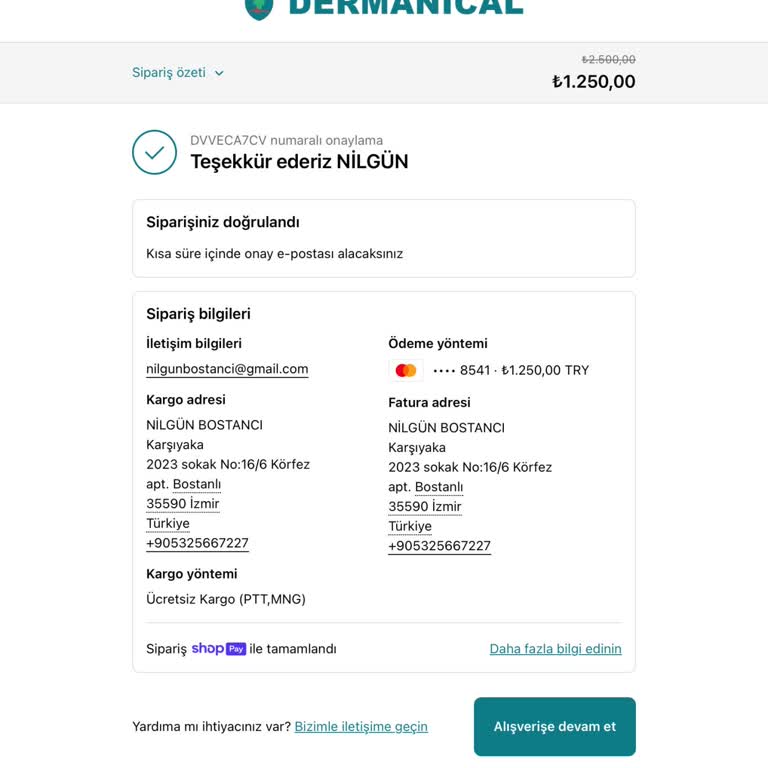Click the Teşekkür ederiz NİLGÜN heading
The width and height of the screenshot is (768, 768).
[299, 162]
